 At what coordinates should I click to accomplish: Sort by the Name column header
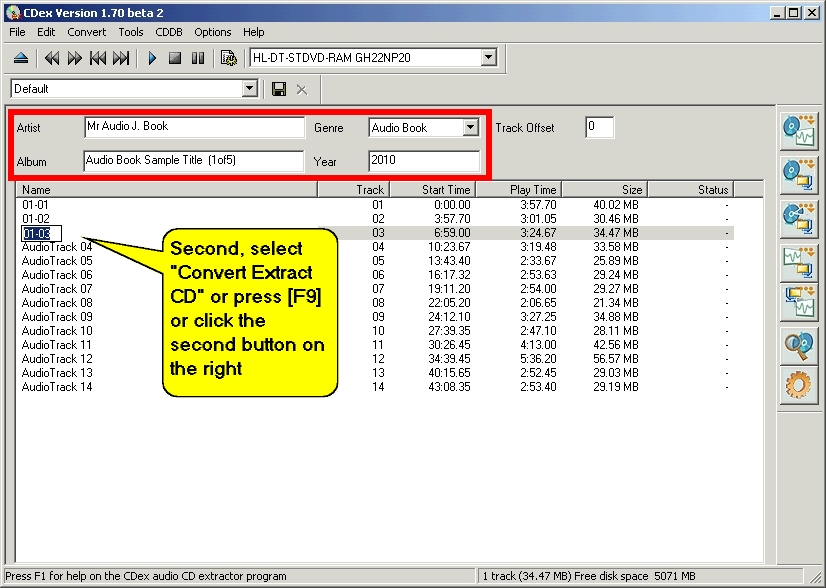pos(166,190)
